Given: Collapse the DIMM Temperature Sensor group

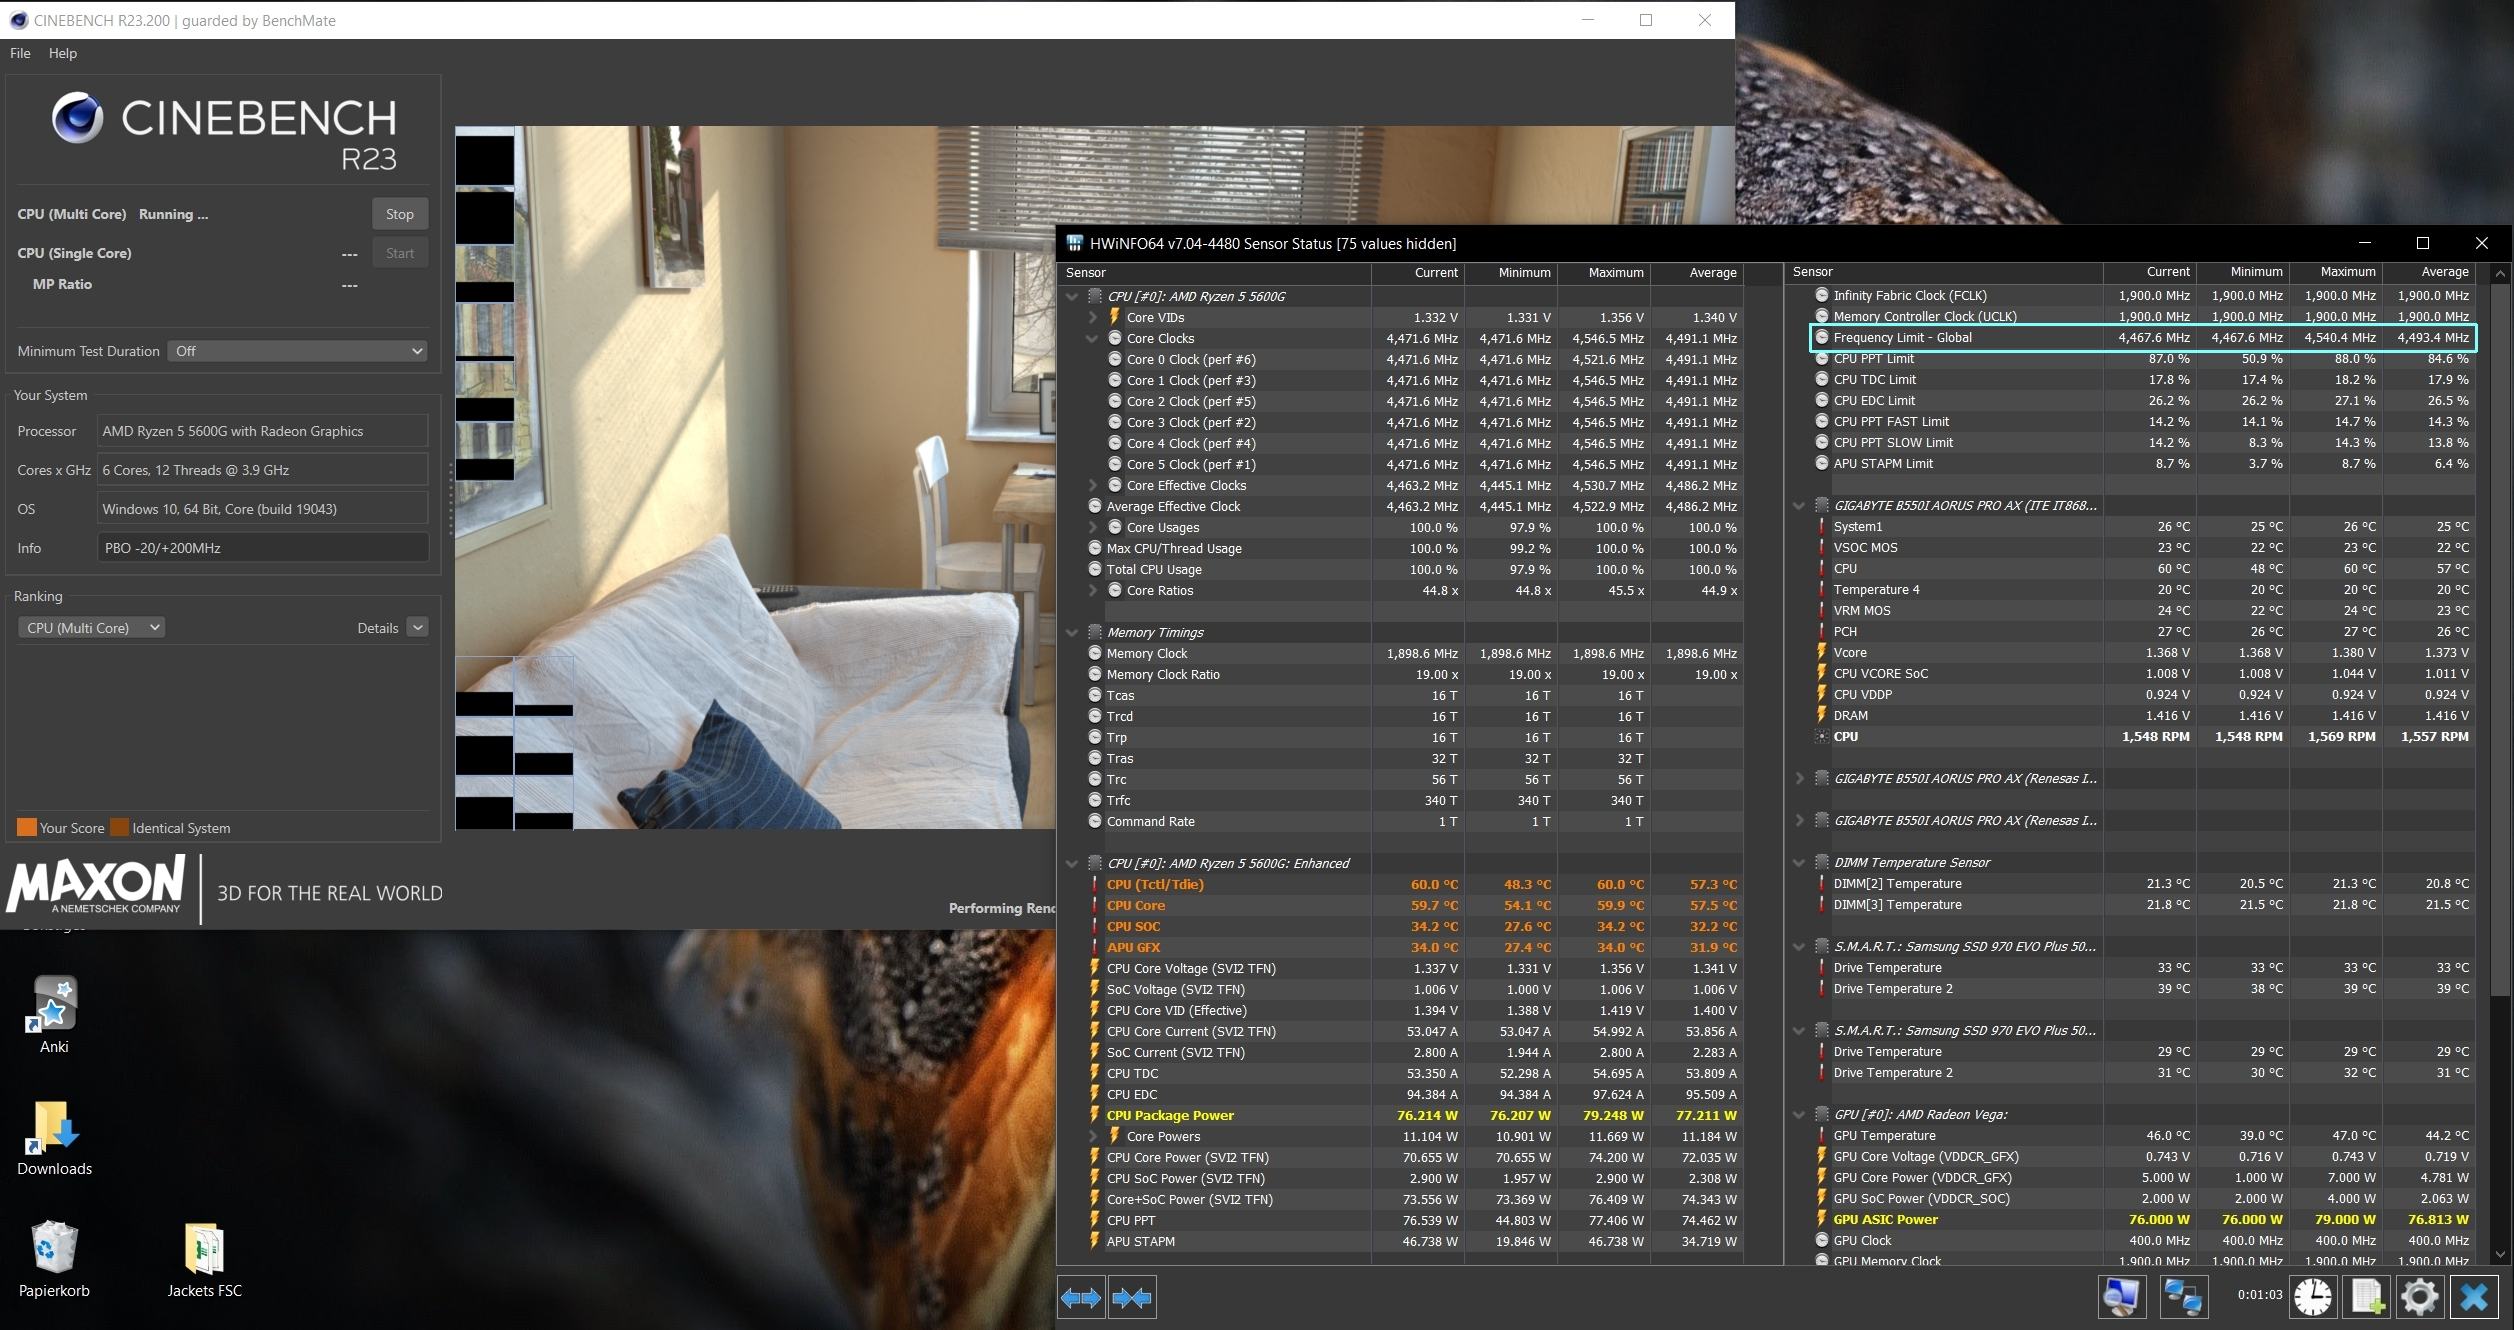Looking at the screenshot, I should (1799, 862).
